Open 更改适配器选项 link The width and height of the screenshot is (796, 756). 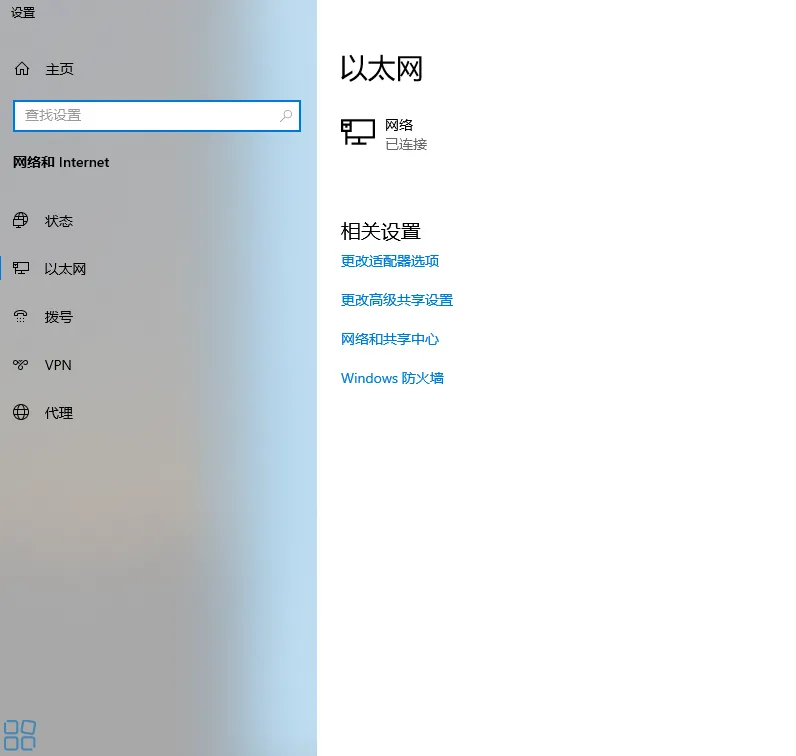(x=390, y=261)
